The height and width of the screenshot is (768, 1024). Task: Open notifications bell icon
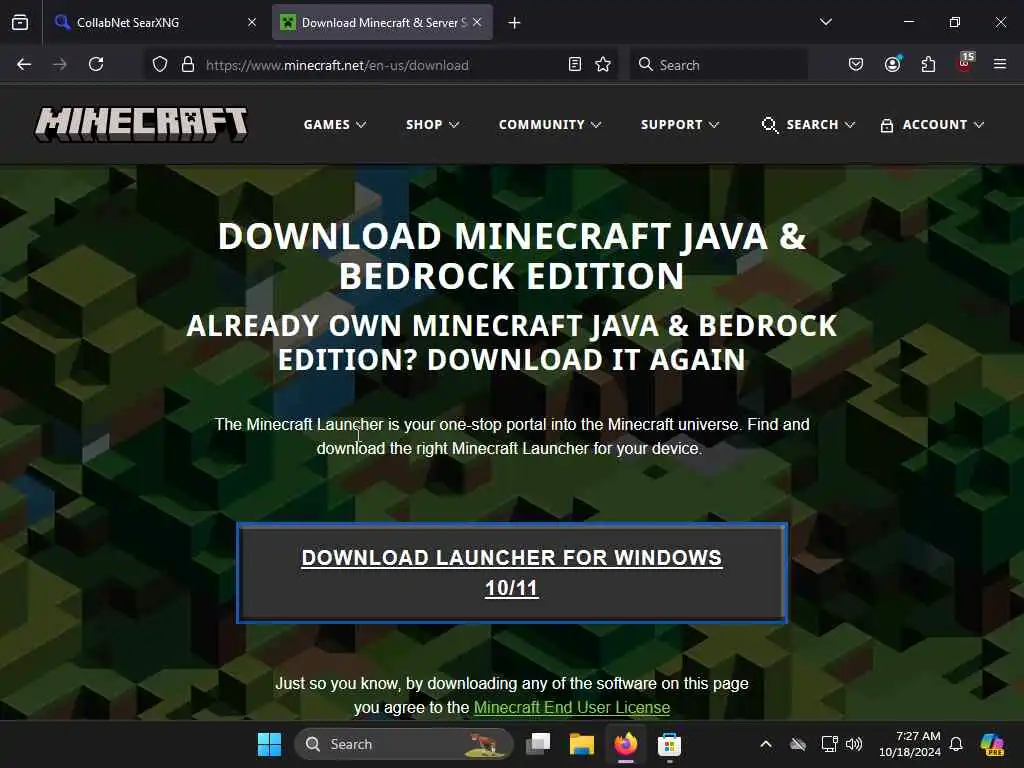click(x=956, y=744)
